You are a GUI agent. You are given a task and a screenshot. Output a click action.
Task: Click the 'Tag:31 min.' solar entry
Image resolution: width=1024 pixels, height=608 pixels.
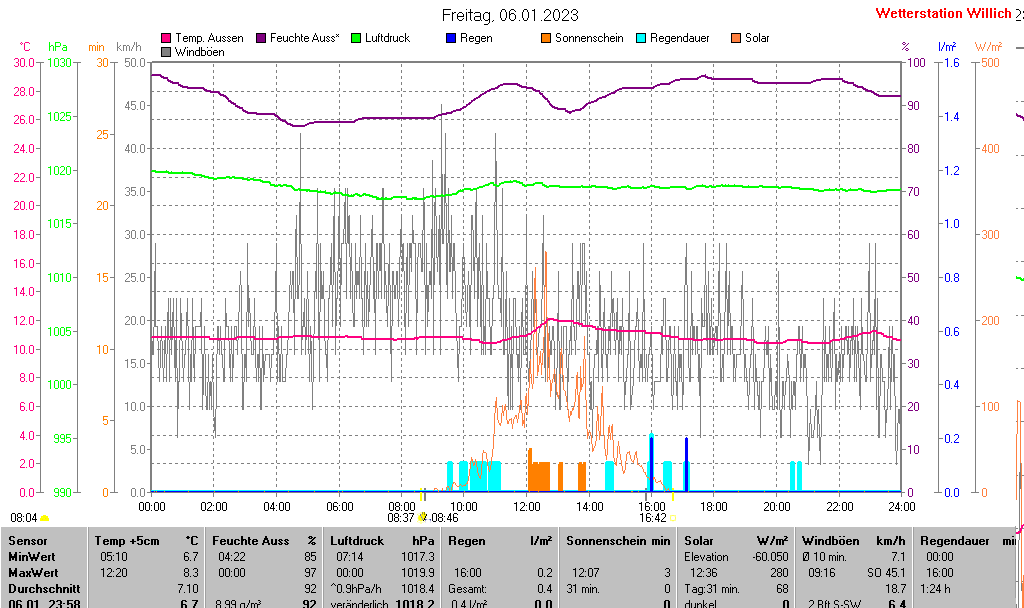pos(712,588)
